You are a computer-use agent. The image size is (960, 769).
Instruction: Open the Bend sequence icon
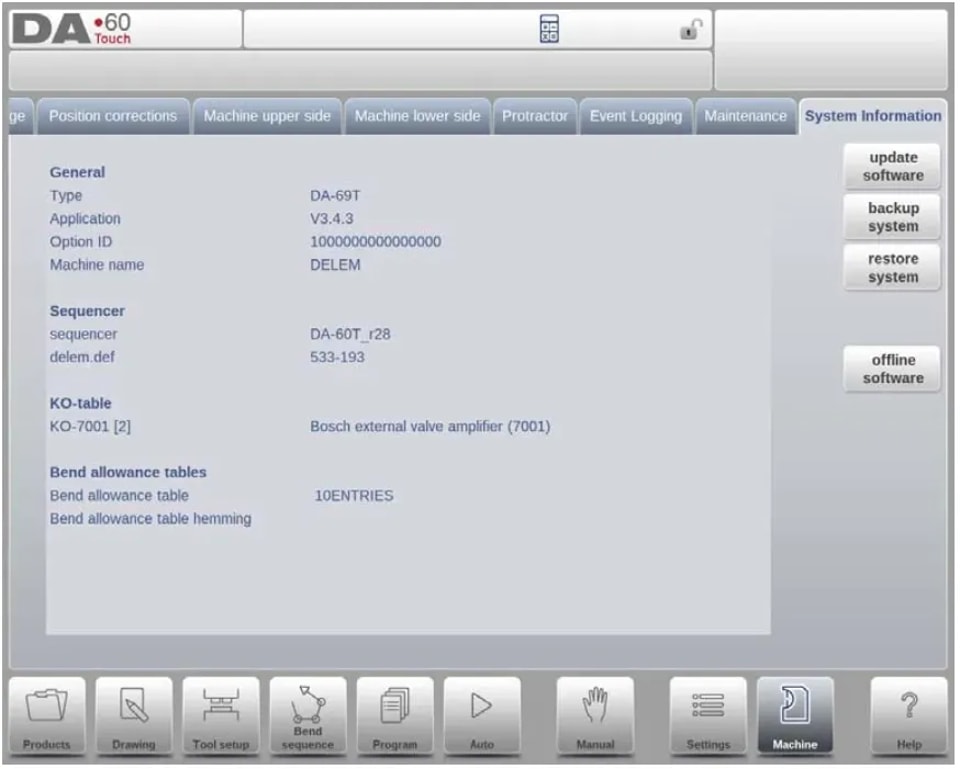pos(308,715)
